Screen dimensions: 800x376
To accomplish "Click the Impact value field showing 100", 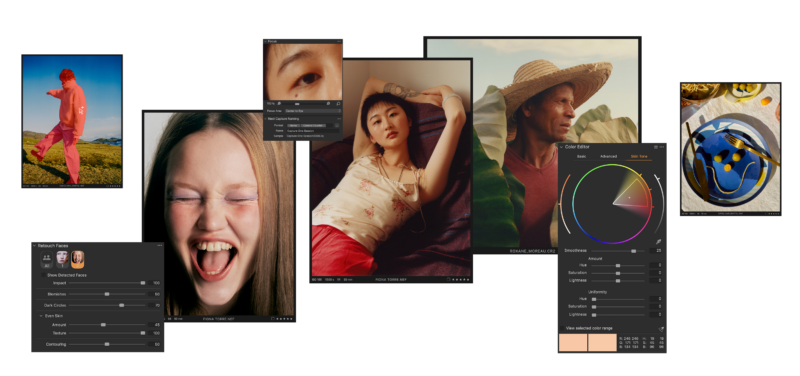I will pos(155,283).
